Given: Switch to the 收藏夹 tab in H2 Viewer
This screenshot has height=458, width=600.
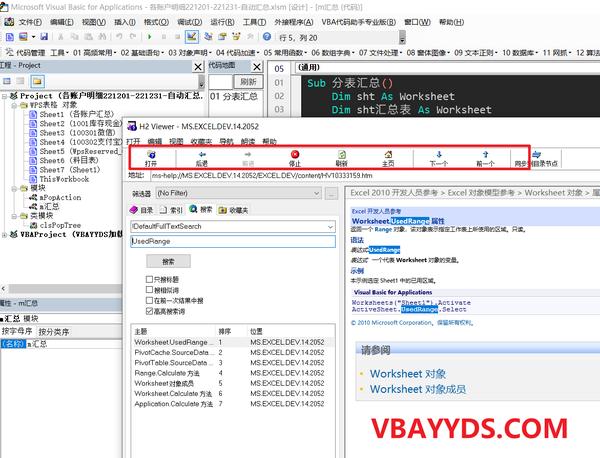Looking at the screenshot, I should (x=233, y=210).
